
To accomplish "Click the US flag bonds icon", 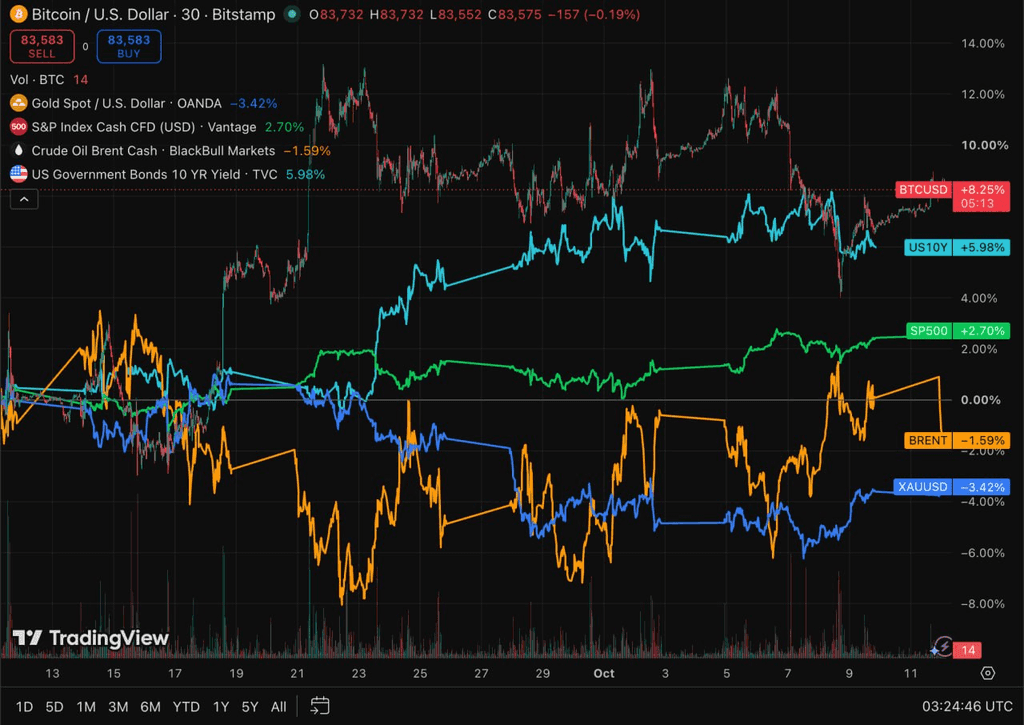I will pos(18,174).
